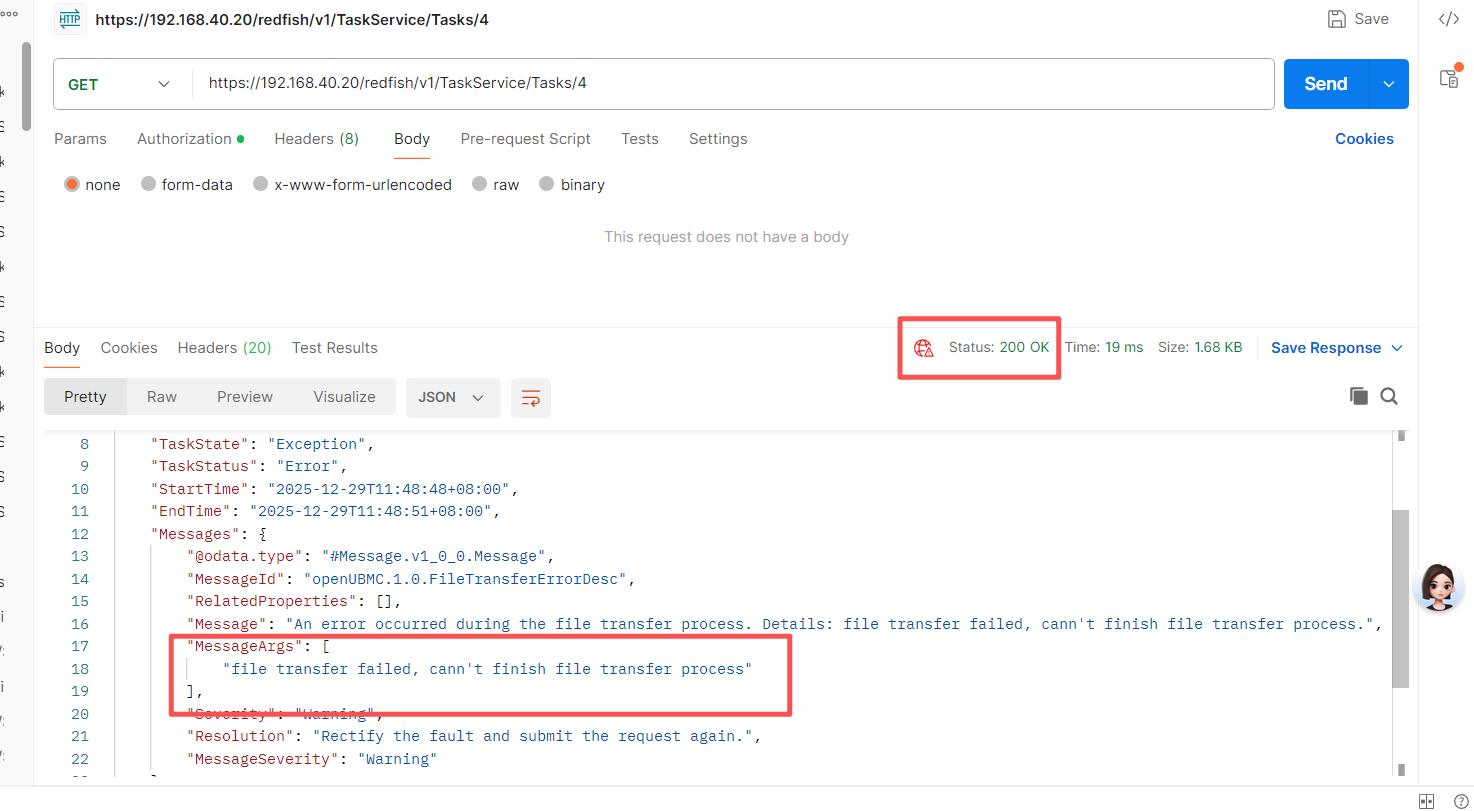Click the assistant avatar icon

1440,586
